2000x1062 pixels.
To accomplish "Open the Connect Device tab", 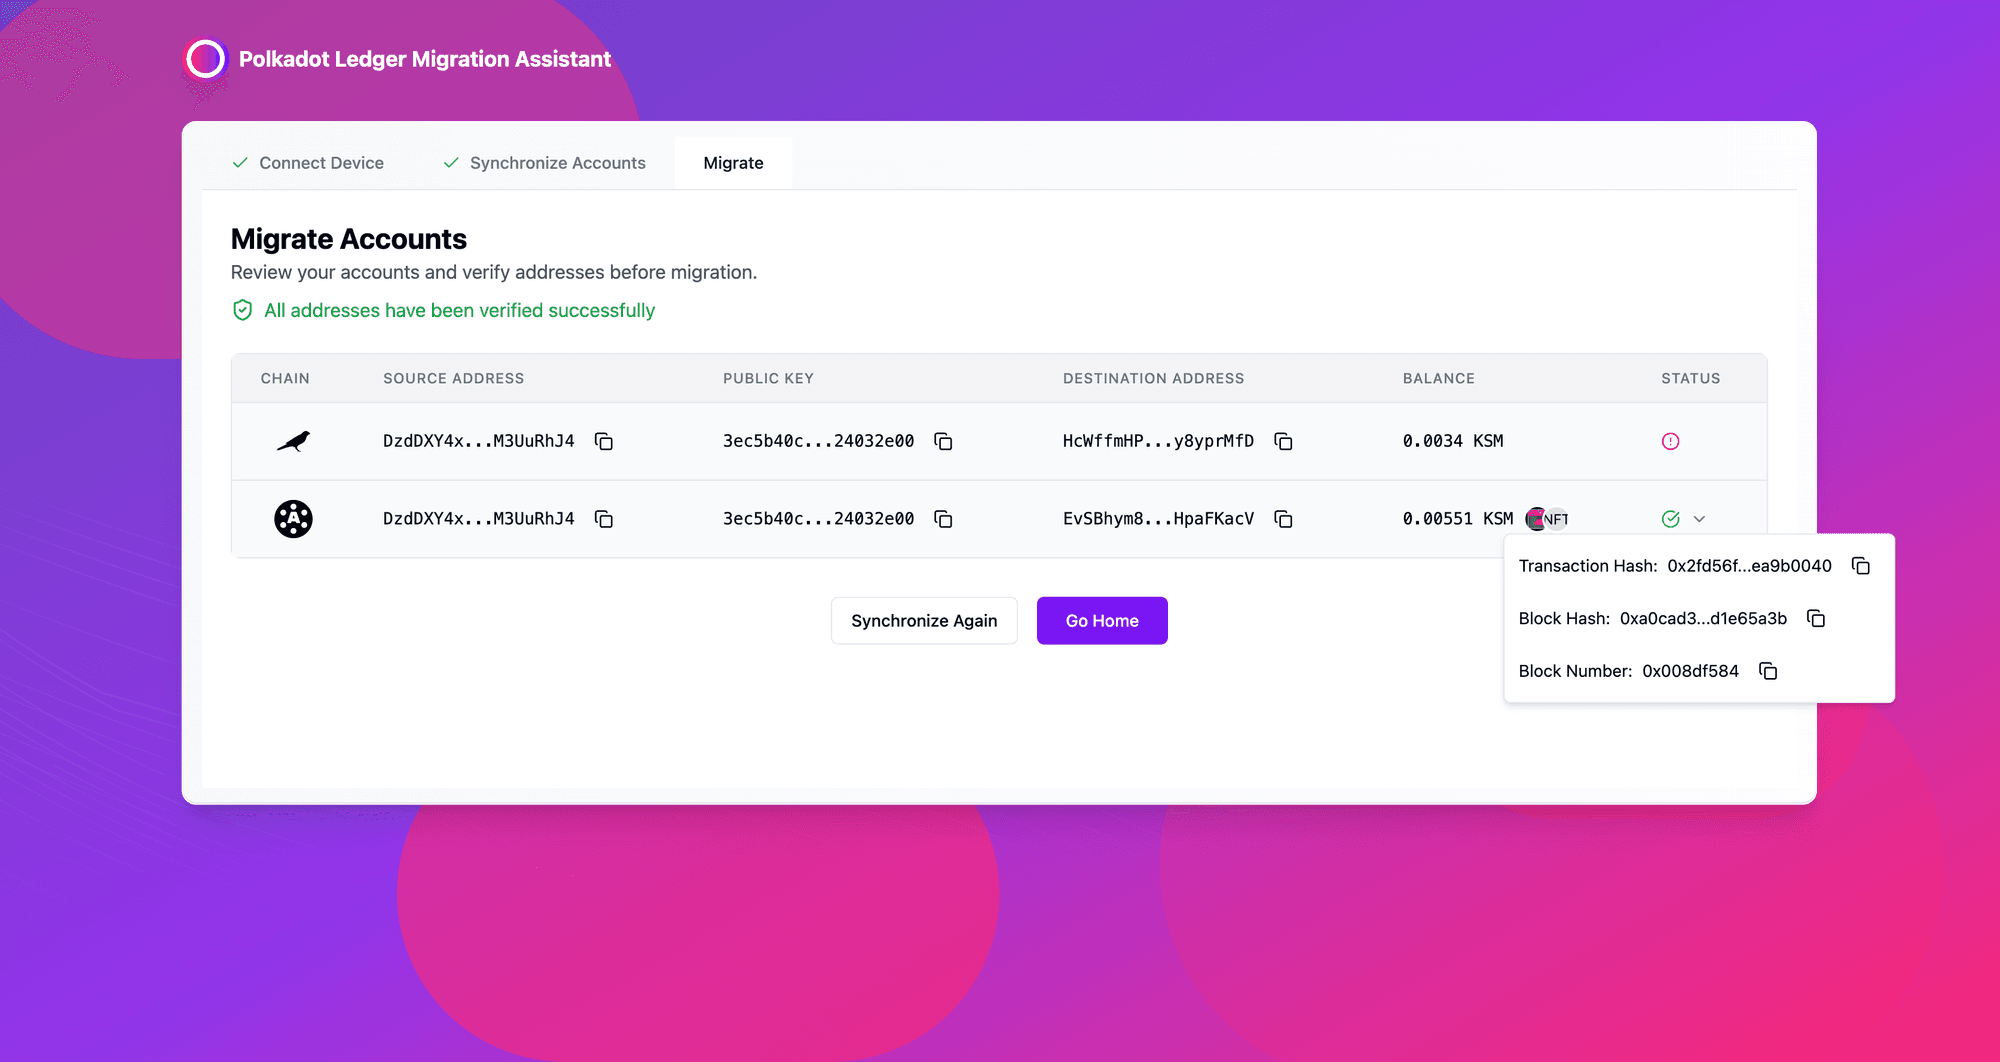I will point(308,163).
